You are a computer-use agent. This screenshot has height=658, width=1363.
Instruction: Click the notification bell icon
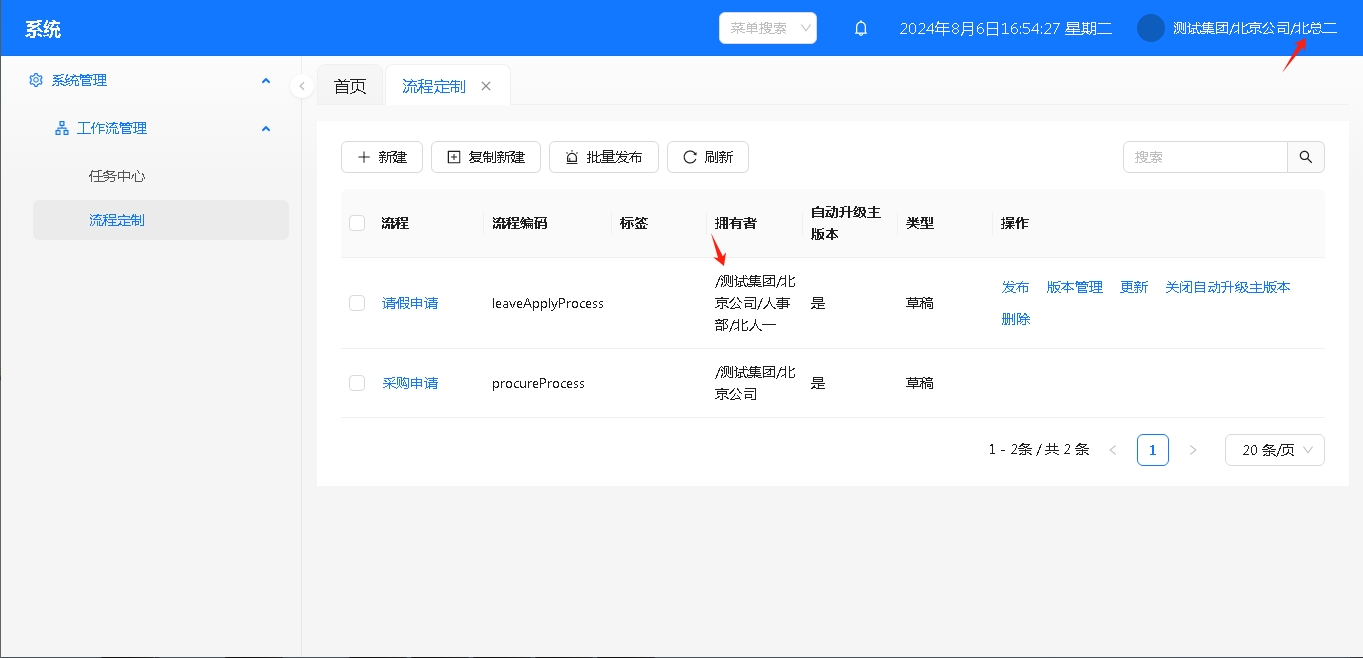pos(861,28)
